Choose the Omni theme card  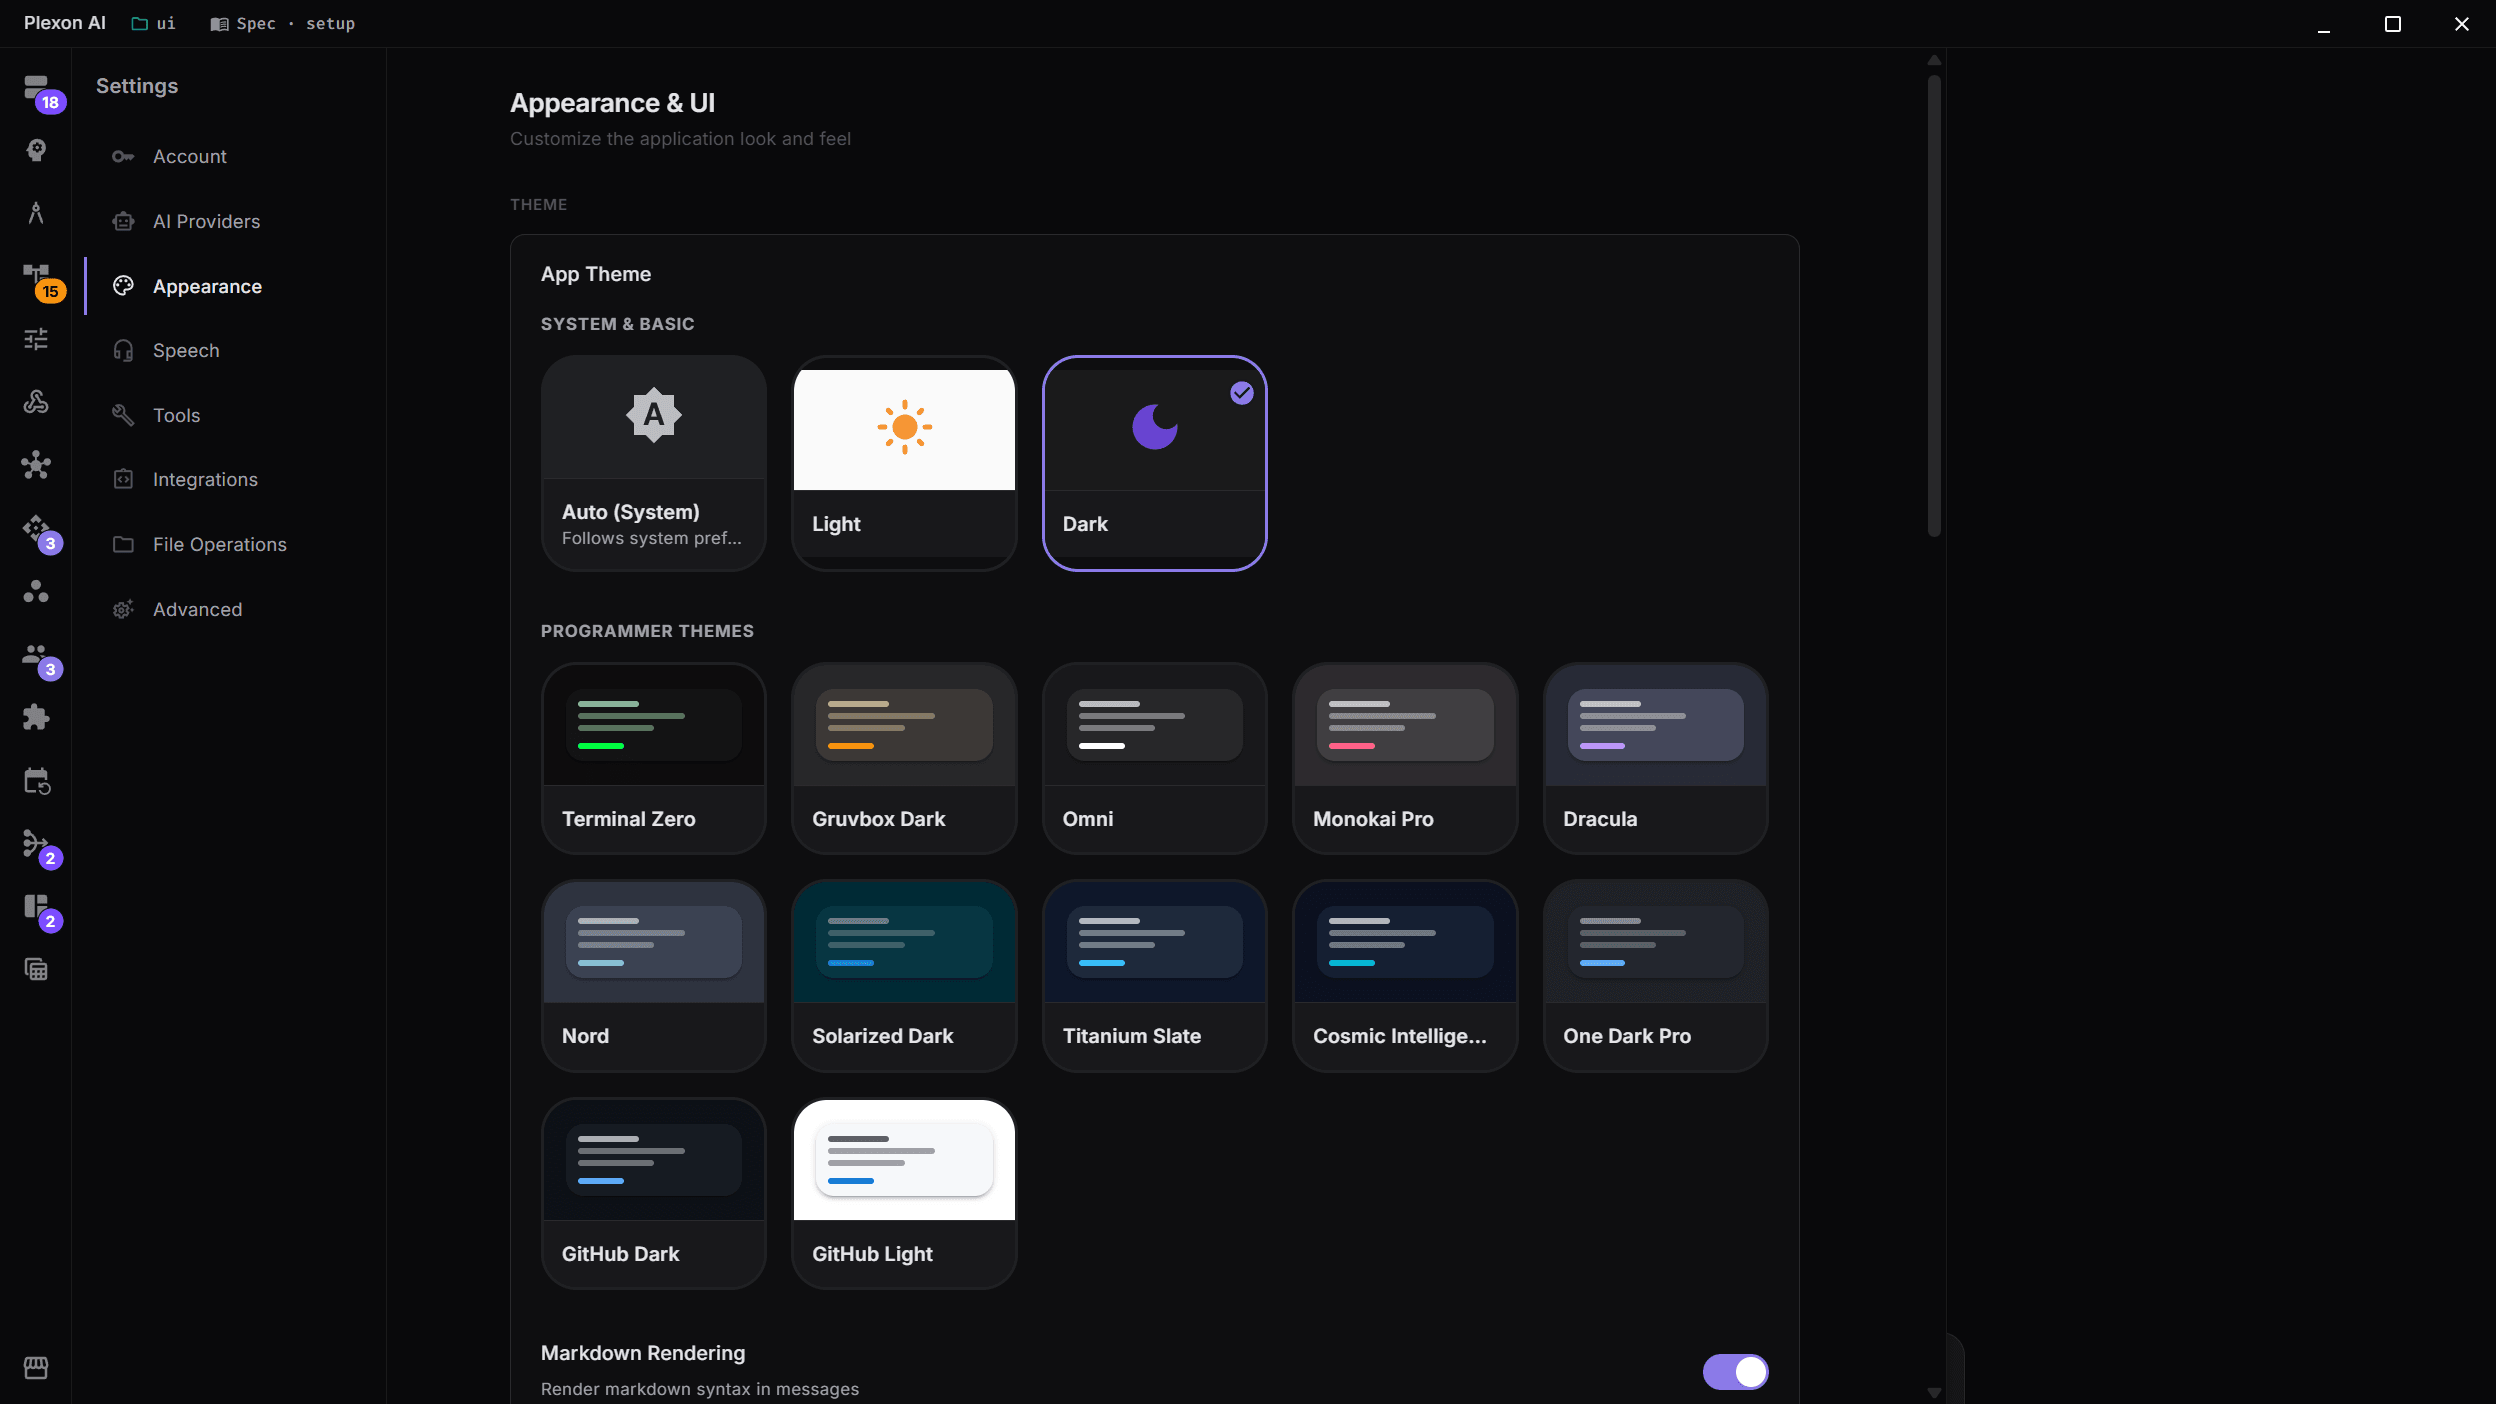coord(1155,758)
